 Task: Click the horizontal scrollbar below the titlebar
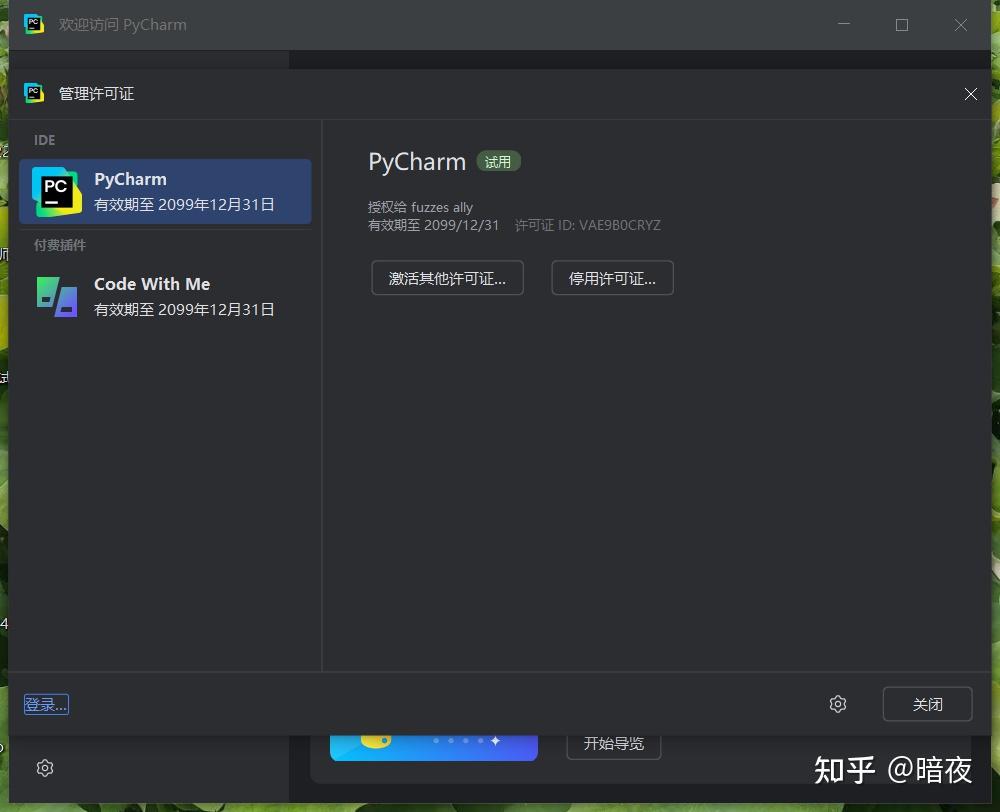coord(150,59)
